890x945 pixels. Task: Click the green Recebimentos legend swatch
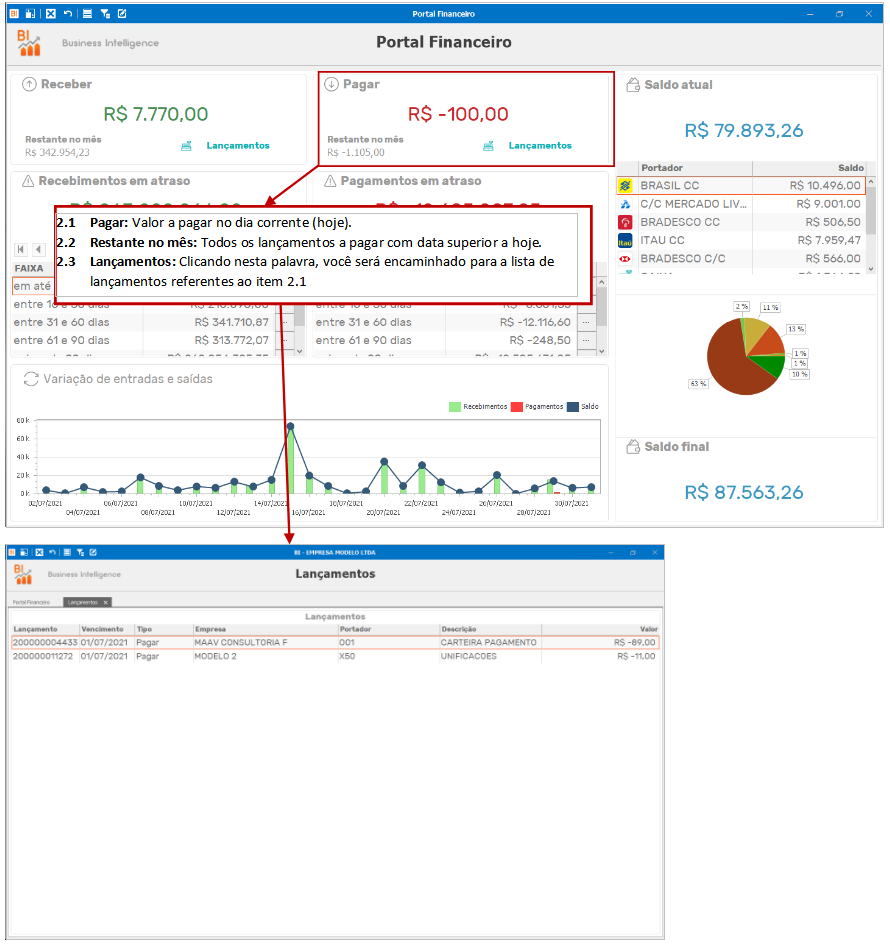pyautogui.click(x=455, y=407)
